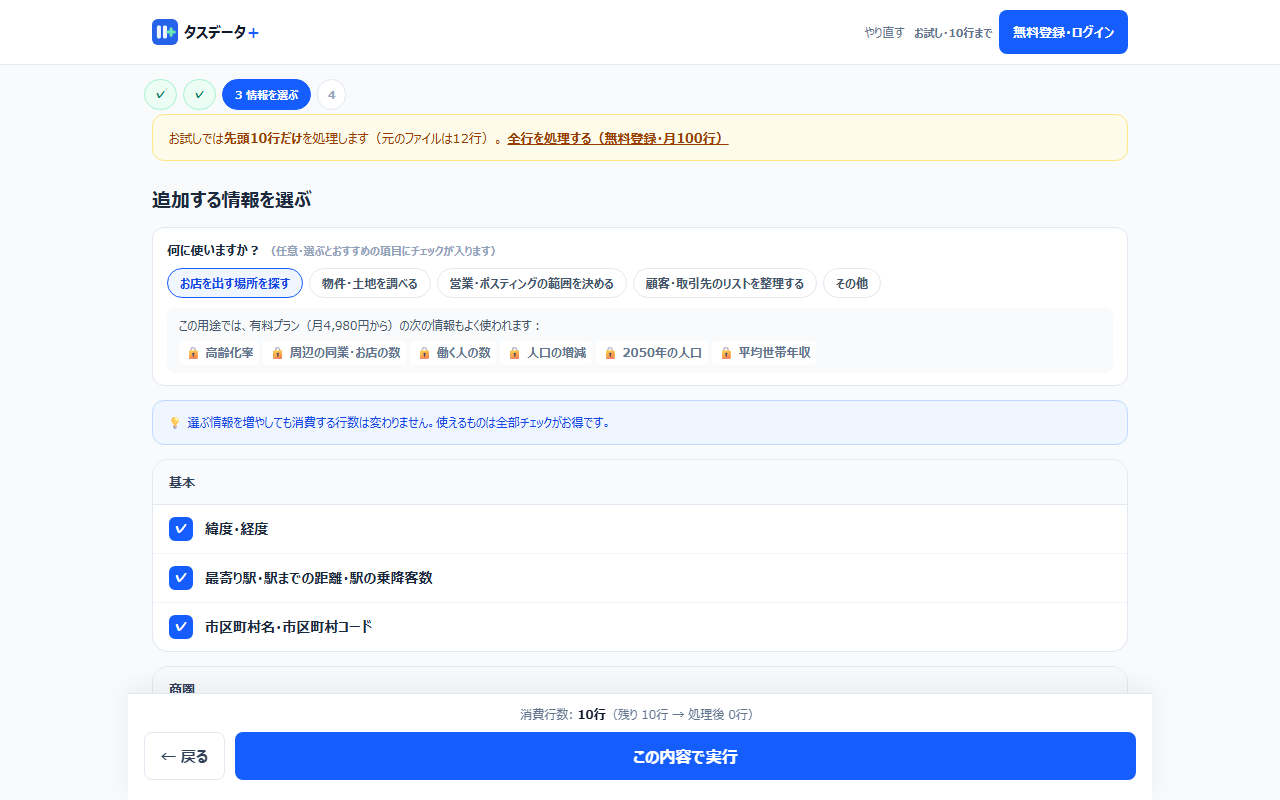Go to step 3 情報を選ぶ
The width and height of the screenshot is (1280, 800).
point(266,94)
